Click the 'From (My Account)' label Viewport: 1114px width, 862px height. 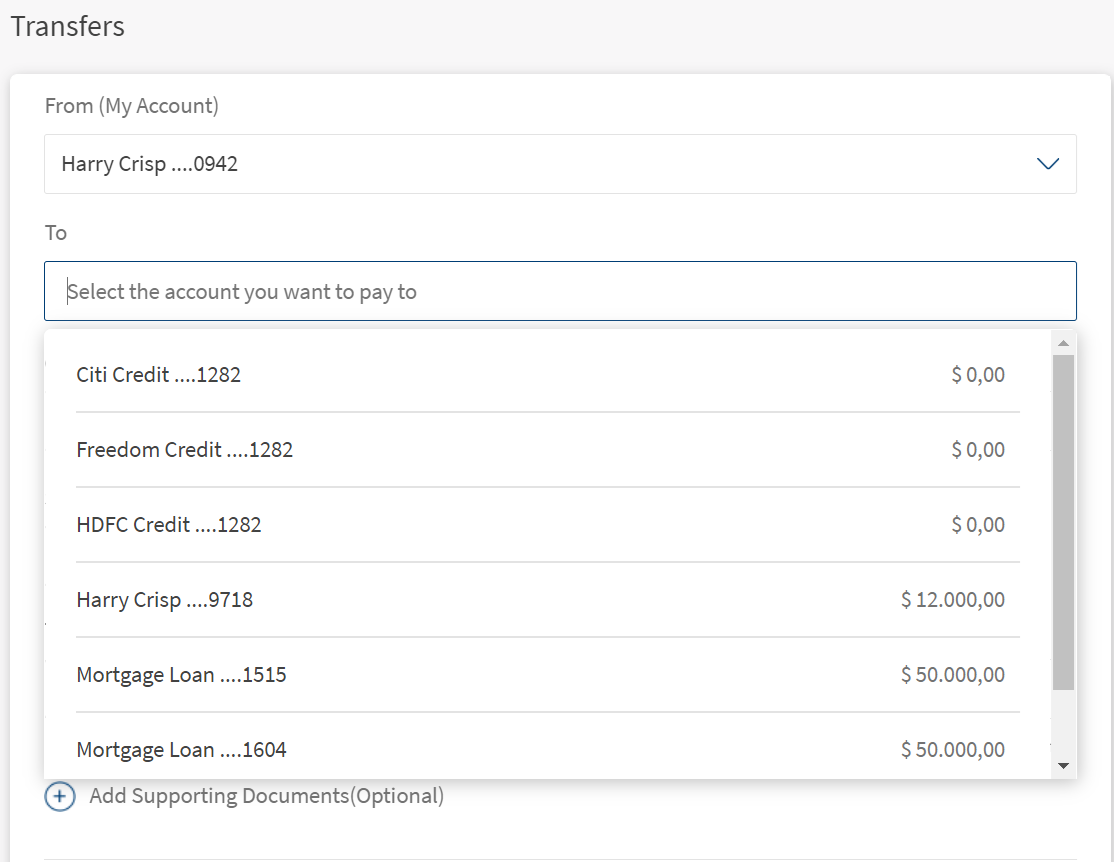tap(132, 106)
